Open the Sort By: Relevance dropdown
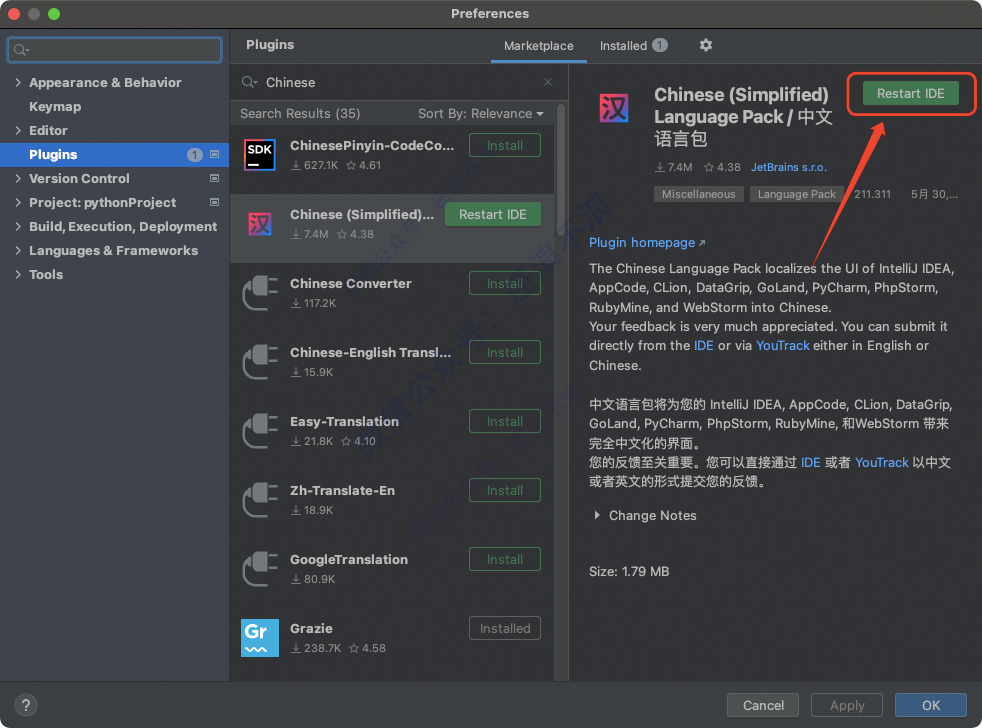 click(480, 113)
